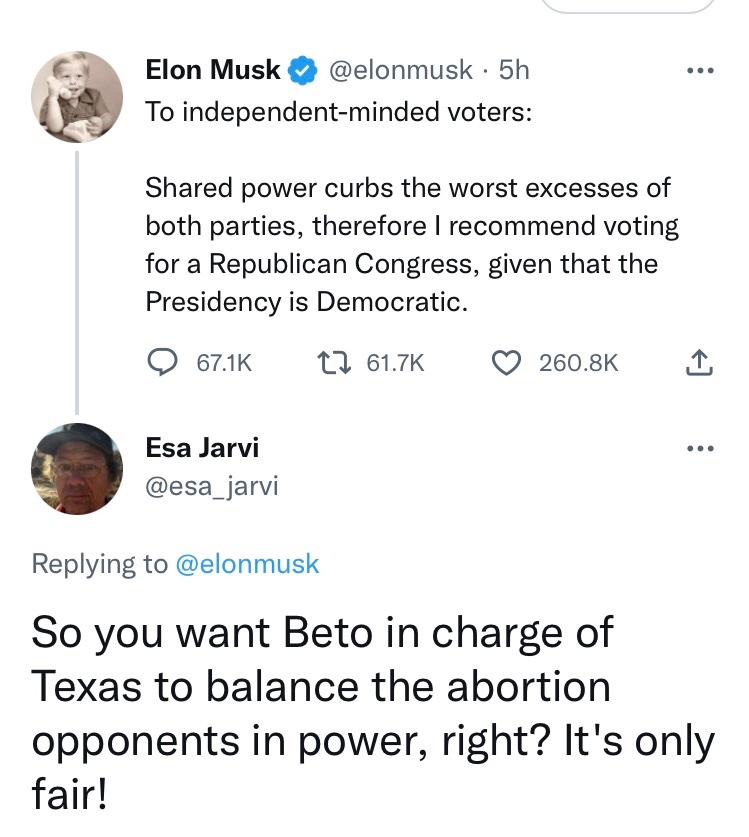Click the Elon Musk display name

(213, 71)
